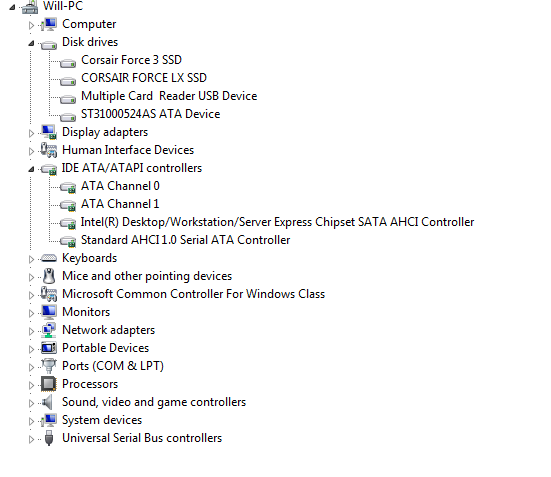The height and width of the screenshot is (477, 551).
Task: Collapse the IDE ATA/ATAPI controllers category
Action: [31, 169]
